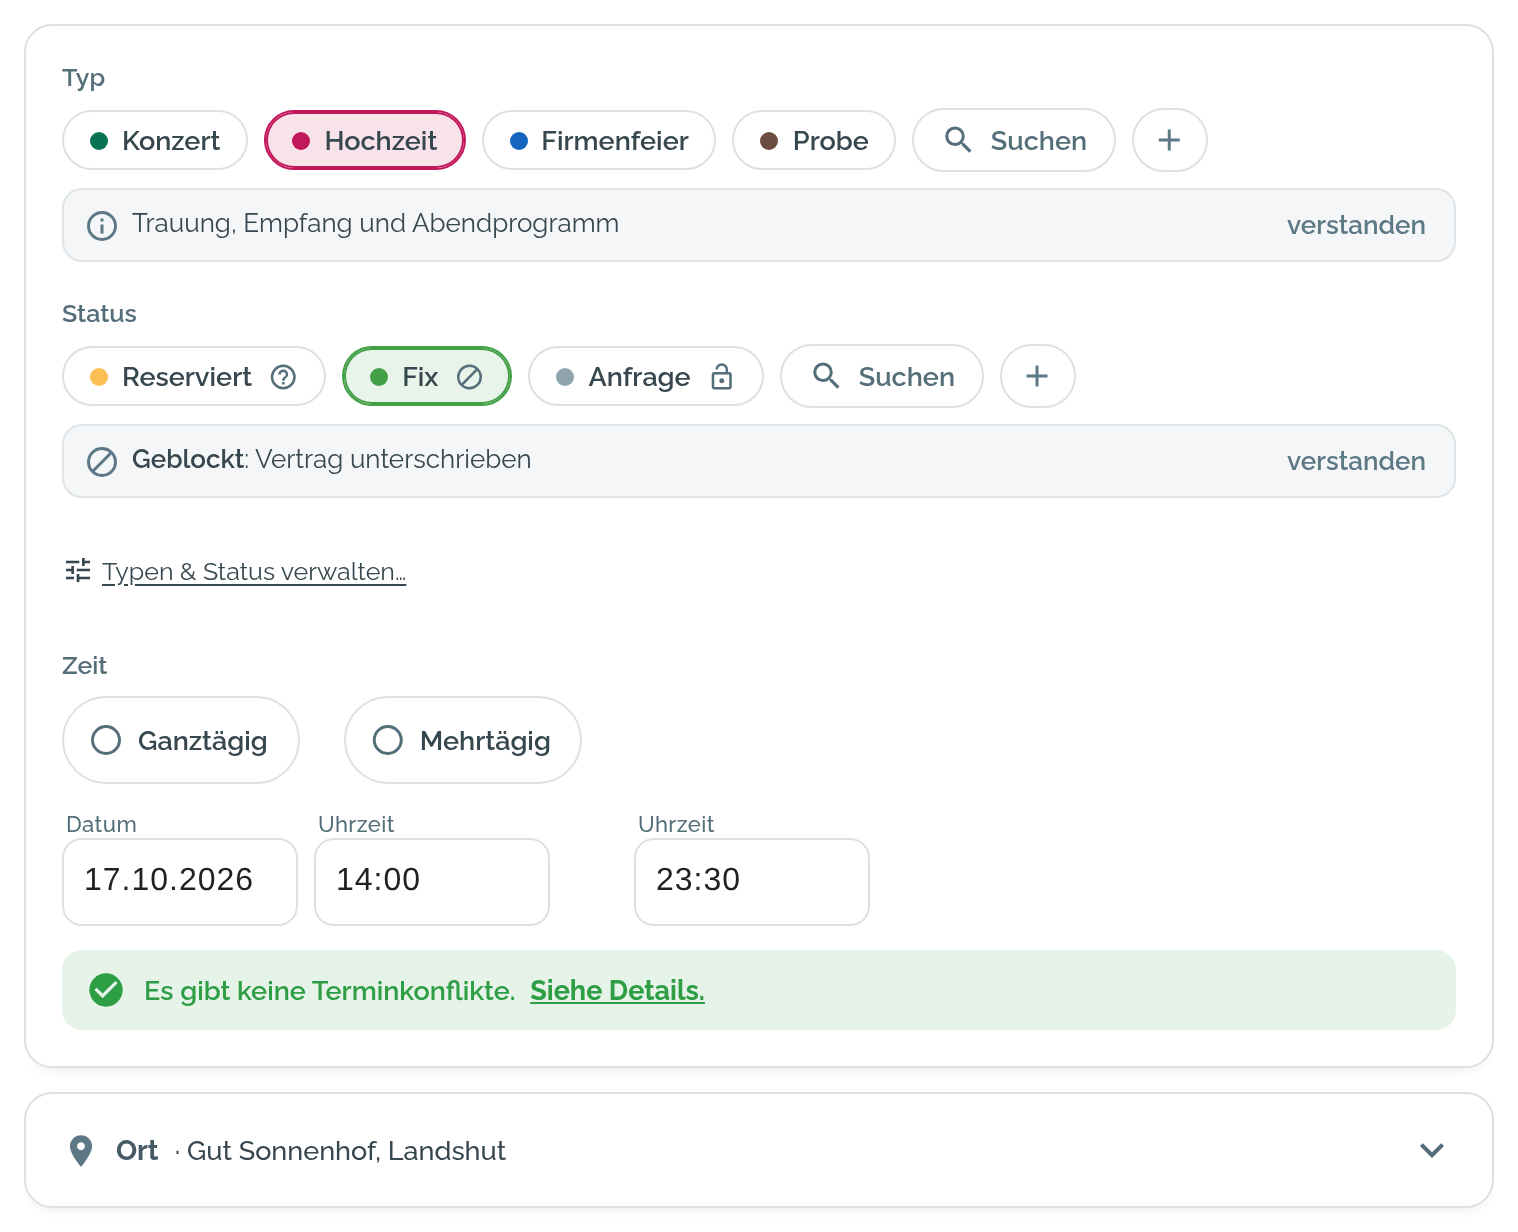
Task: Click info icon beside Trauung description
Action: tap(102, 226)
